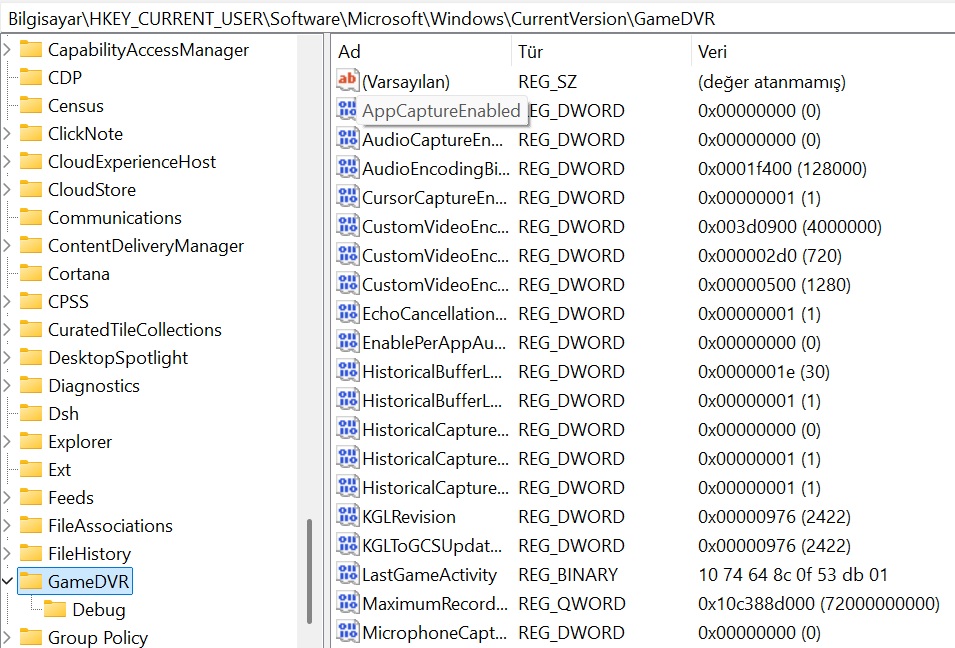Select the GameDVR folder icon
The image size is (955, 648).
[x=32, y=581]
